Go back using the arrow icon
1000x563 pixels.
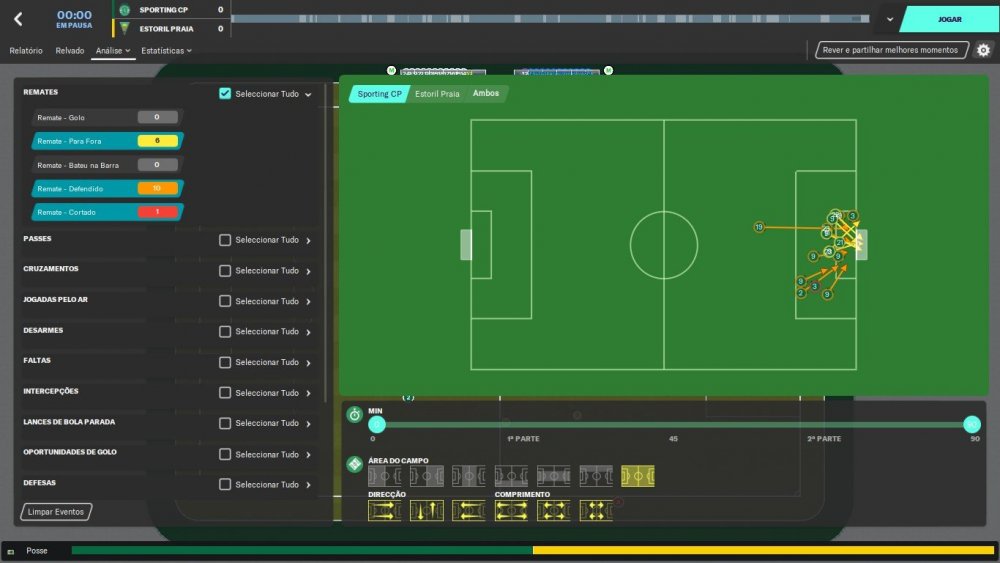point(18,19)
